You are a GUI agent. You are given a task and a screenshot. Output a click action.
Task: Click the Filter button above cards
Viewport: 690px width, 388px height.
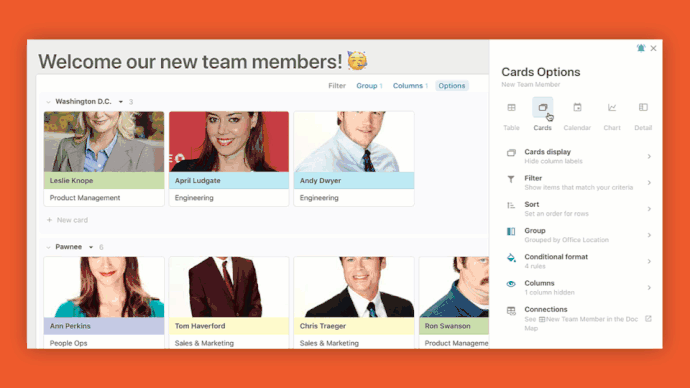(337, 86)
